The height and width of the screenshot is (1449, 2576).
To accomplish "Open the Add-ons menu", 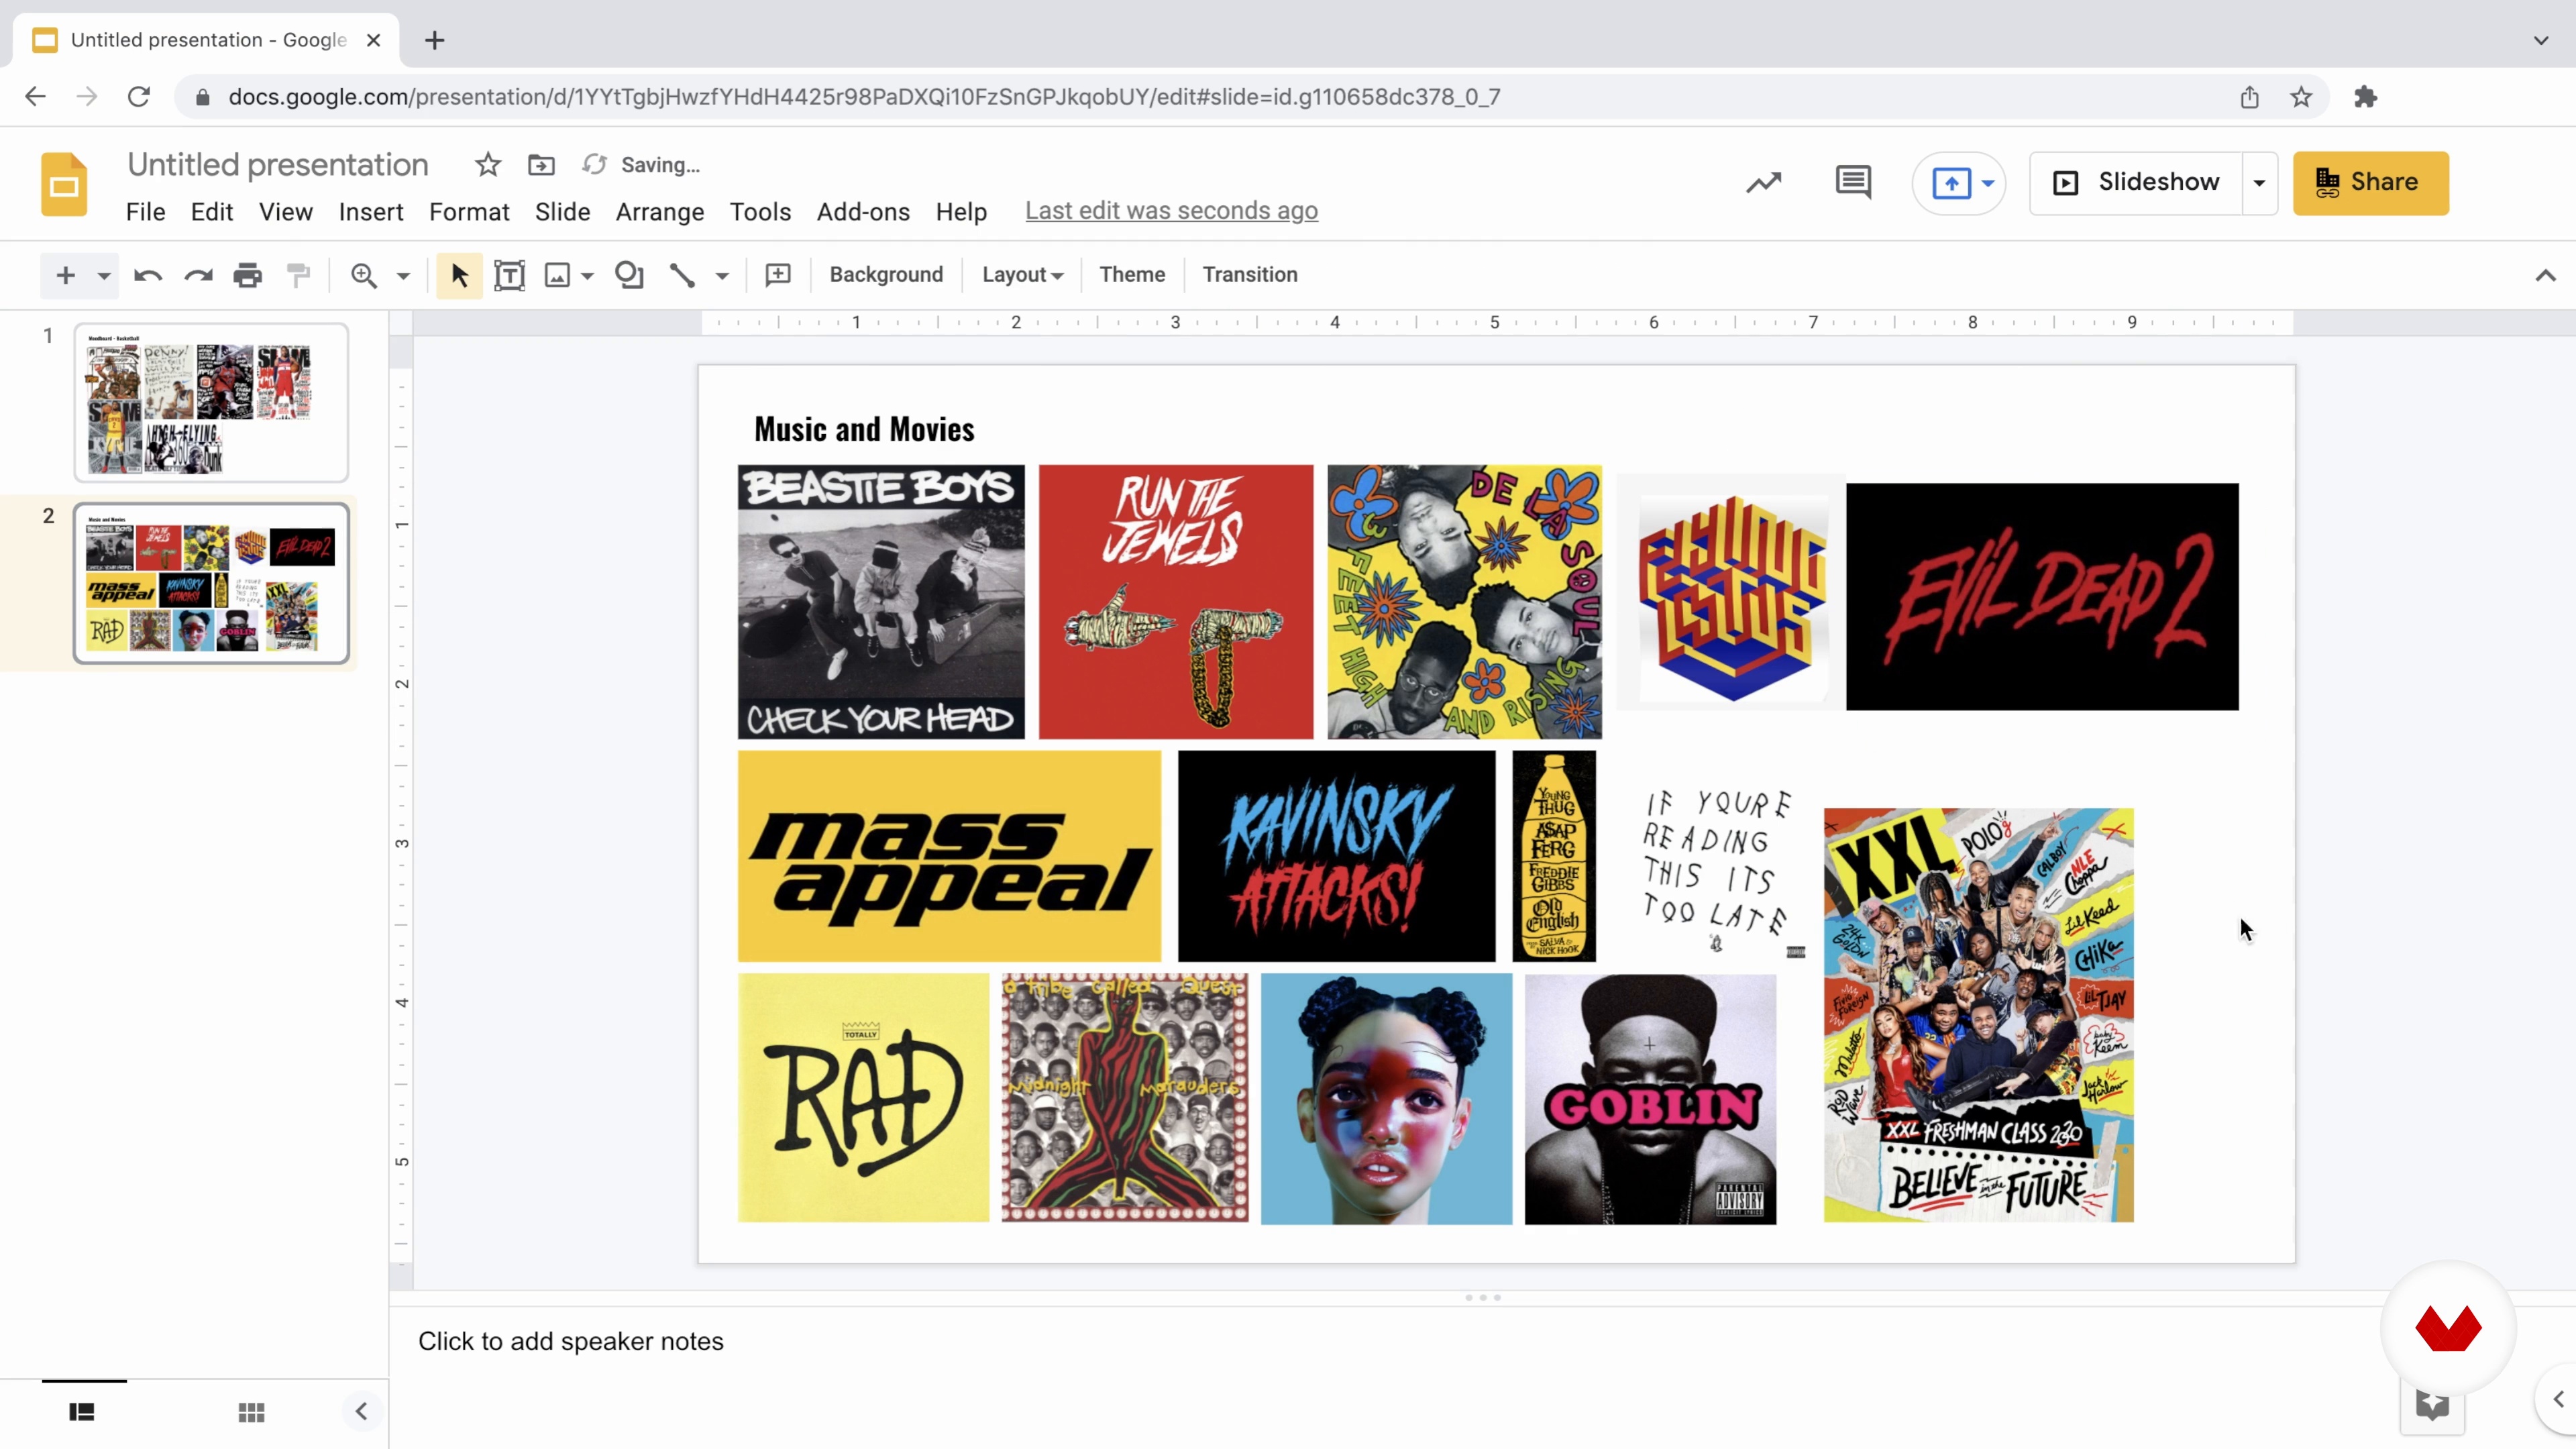I will [x=863, y=212].
